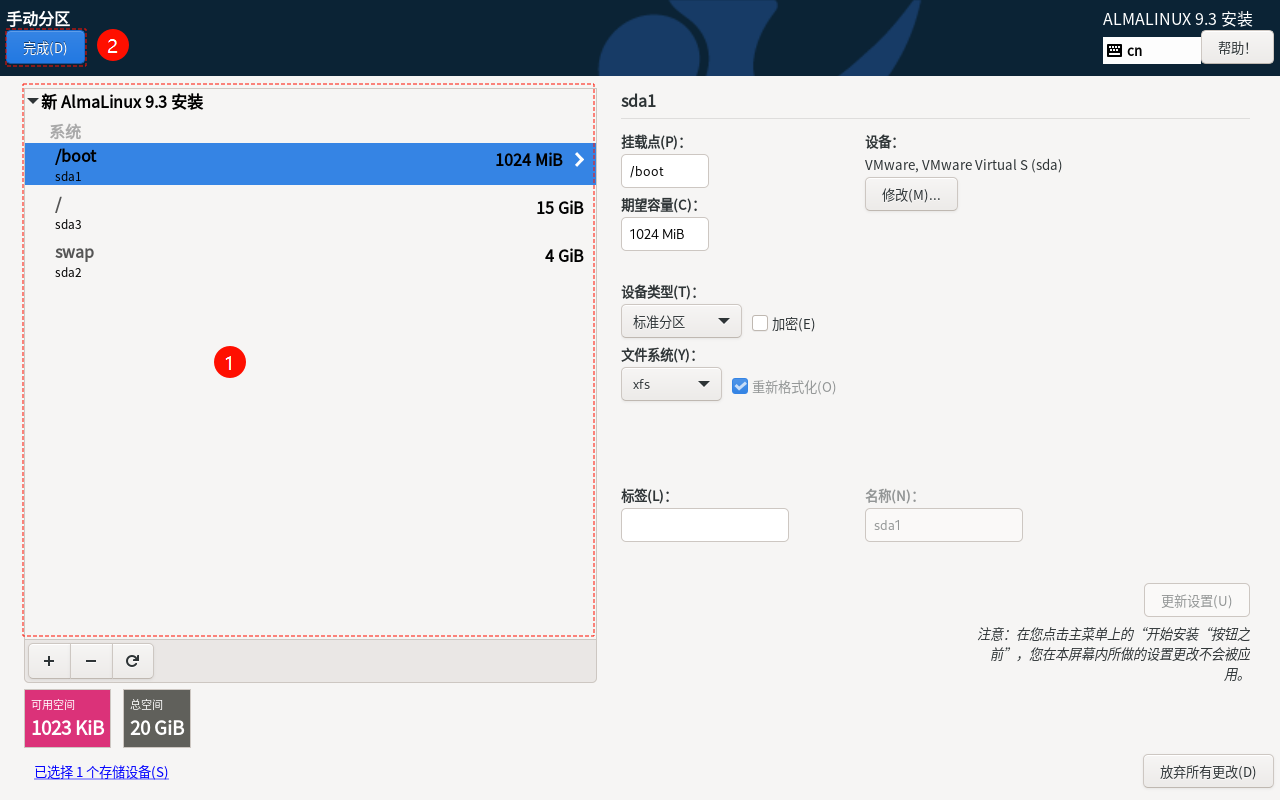The width and height of the screenshot is (1280, 800).
Task: Click the 修改 device modify button
Action: click(x=910, y=195)
